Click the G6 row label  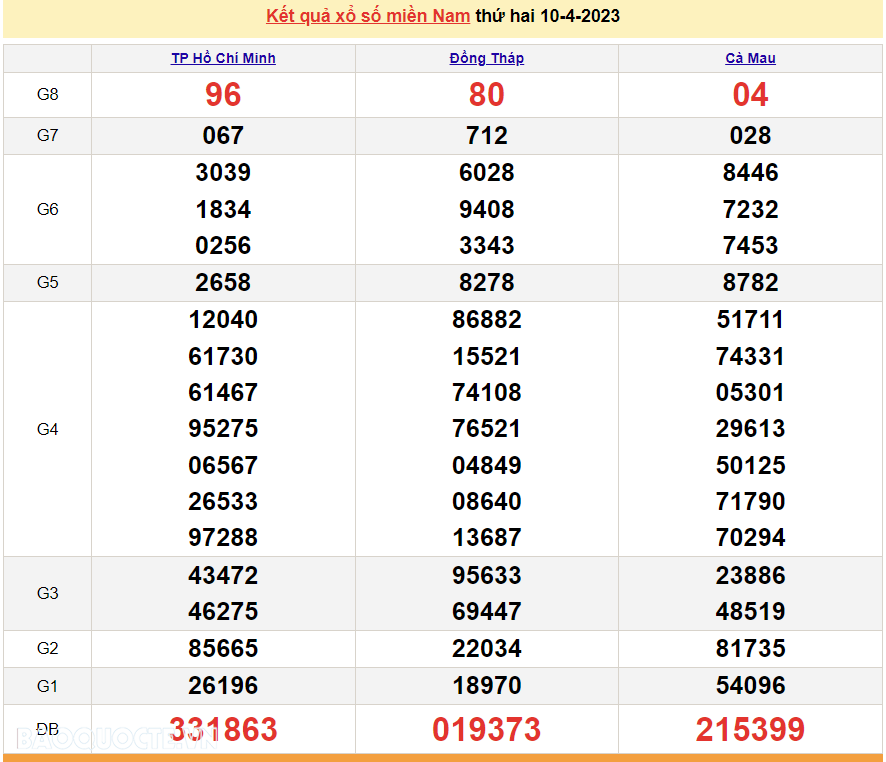[47, 209]
